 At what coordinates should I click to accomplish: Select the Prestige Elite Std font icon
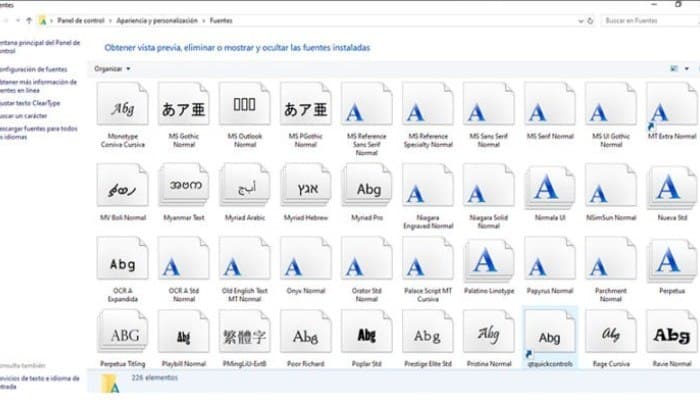click(428, 332)
